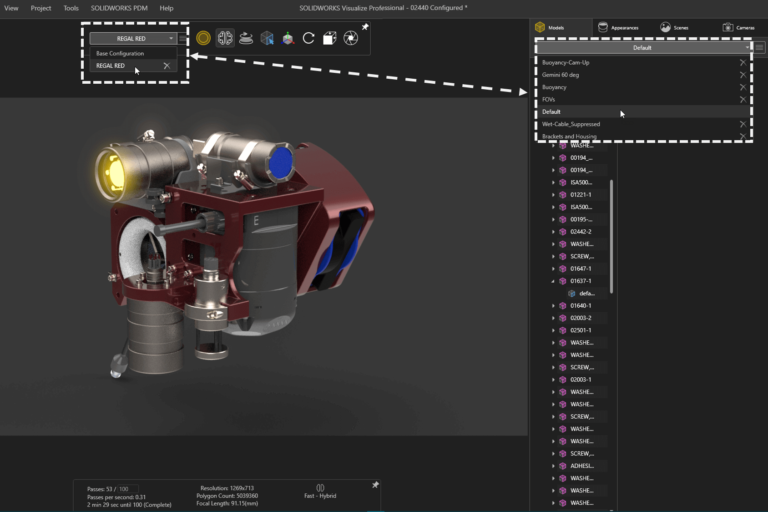This screenshot has width=768, height=512.
Task: Expand the 02442-2 tree node
Action: [553, 232]
